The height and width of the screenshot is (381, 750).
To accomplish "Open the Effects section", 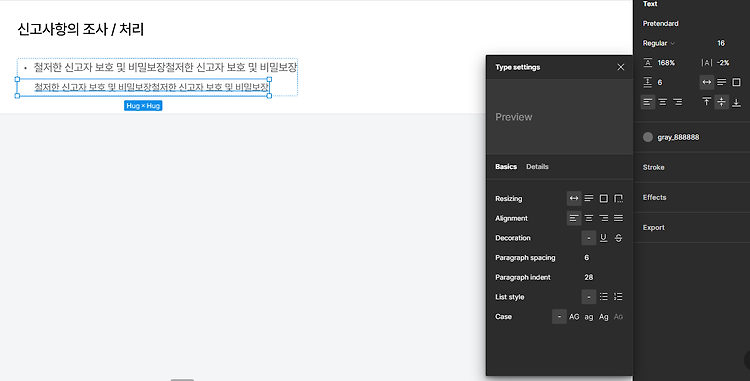I will point(654,197).
